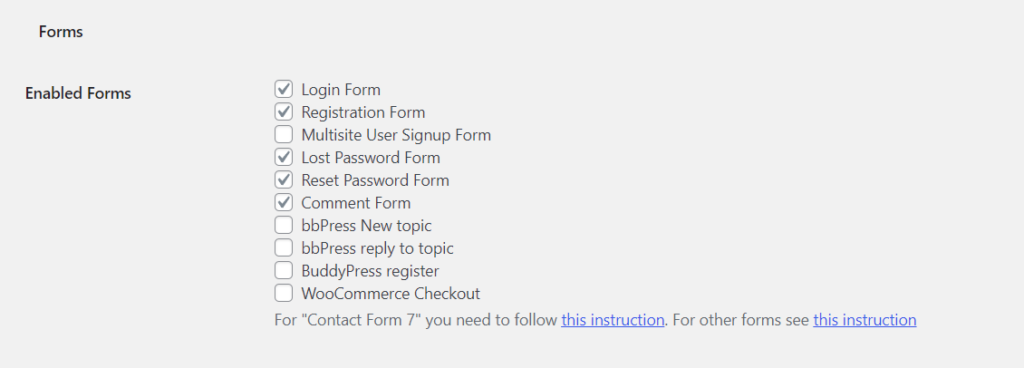The image size is (1024, 368).
Task: Click the Comment Form label text
Action: pos(356,203)
